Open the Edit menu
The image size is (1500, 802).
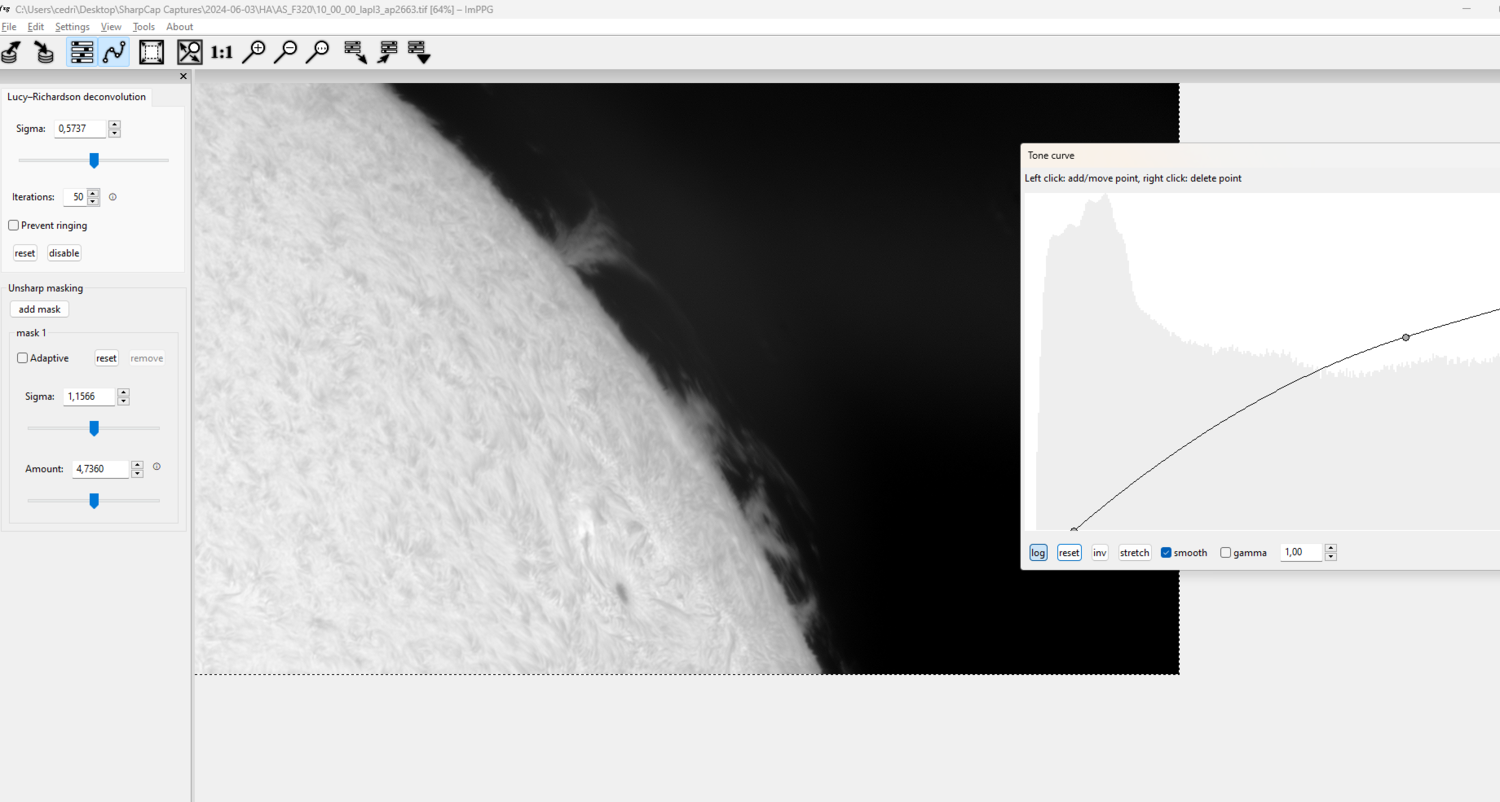pyautogui.click(x=36, y=27)
